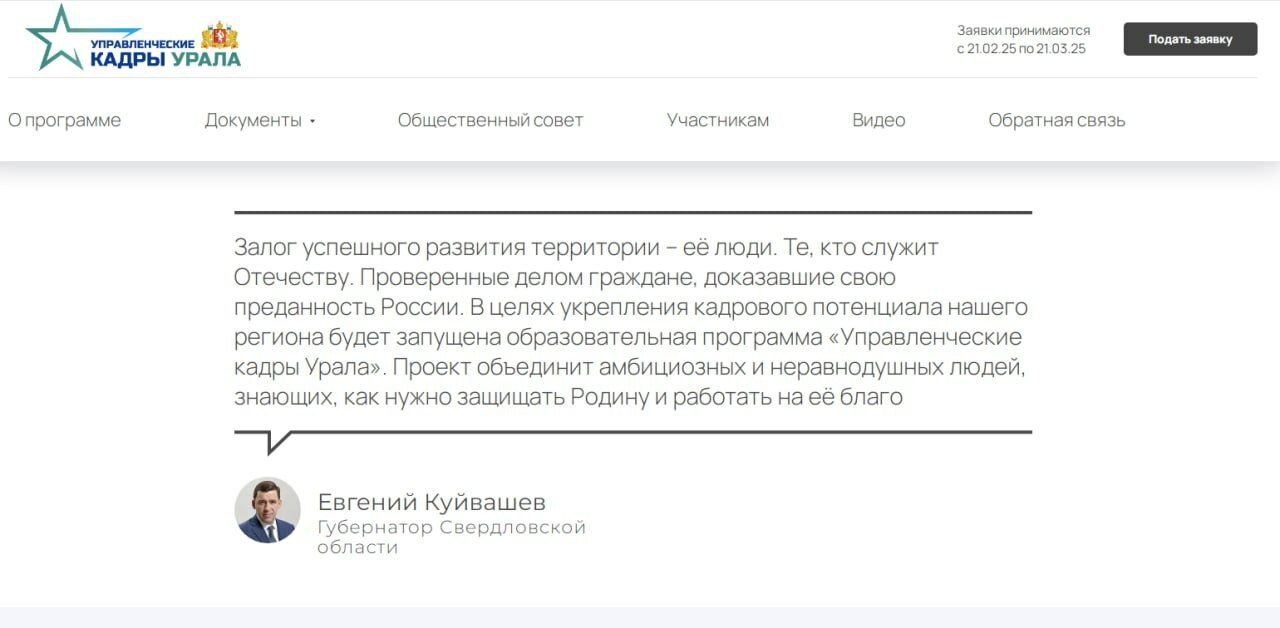The width and height of the screenshot is (1280, 628).
Task: Click the Заявки принимаются dates text
Action: coord(1023,39)
